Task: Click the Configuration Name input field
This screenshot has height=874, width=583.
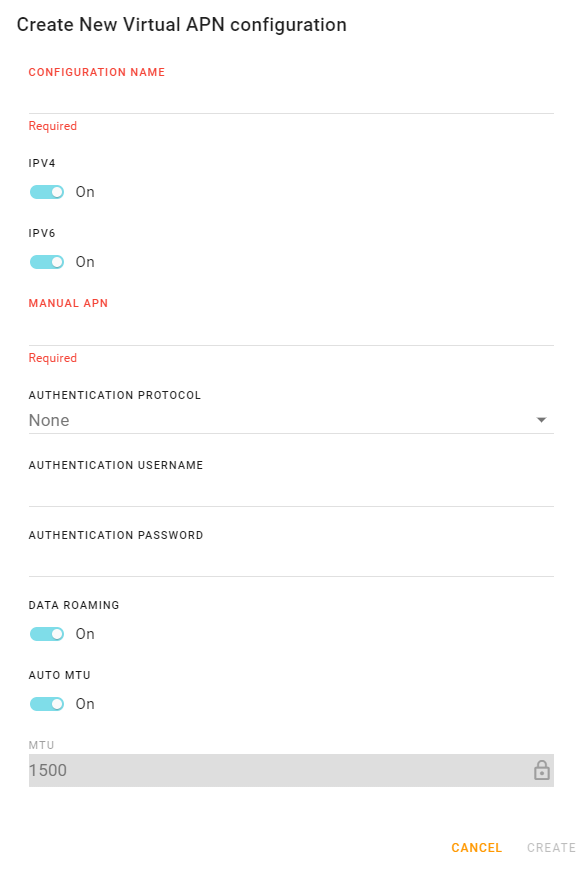Action: click(291, 100)
